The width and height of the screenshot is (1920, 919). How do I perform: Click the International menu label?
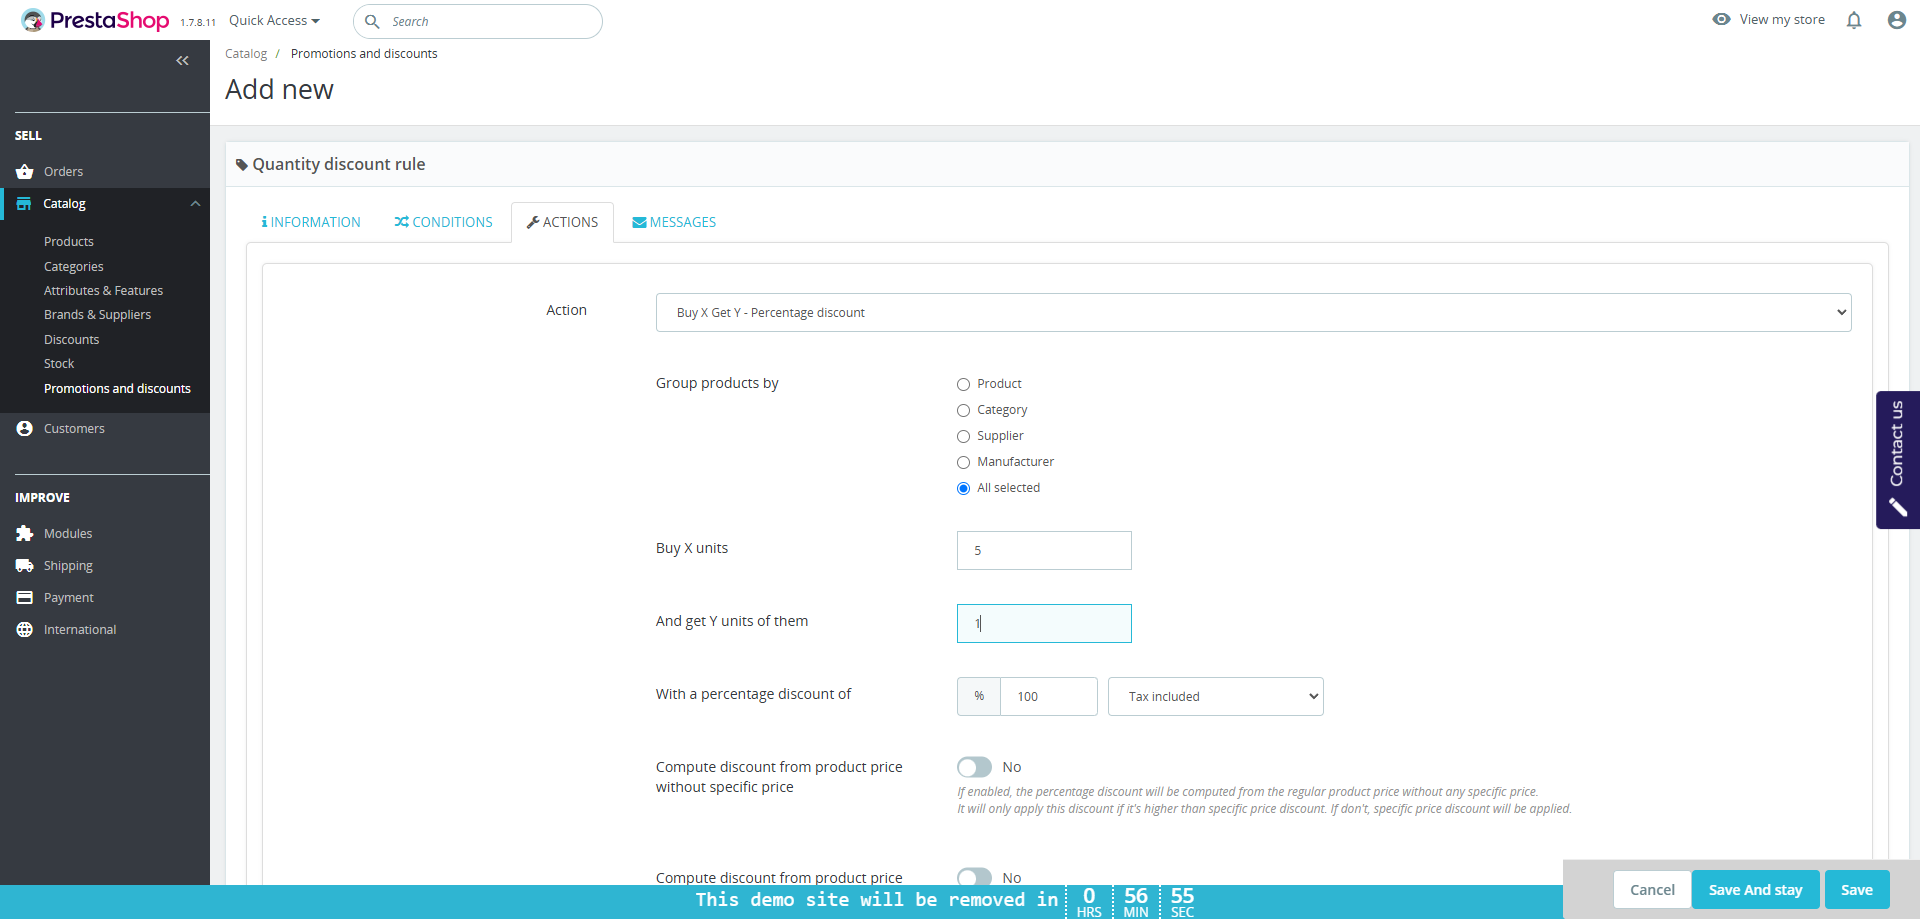[80, 630]
